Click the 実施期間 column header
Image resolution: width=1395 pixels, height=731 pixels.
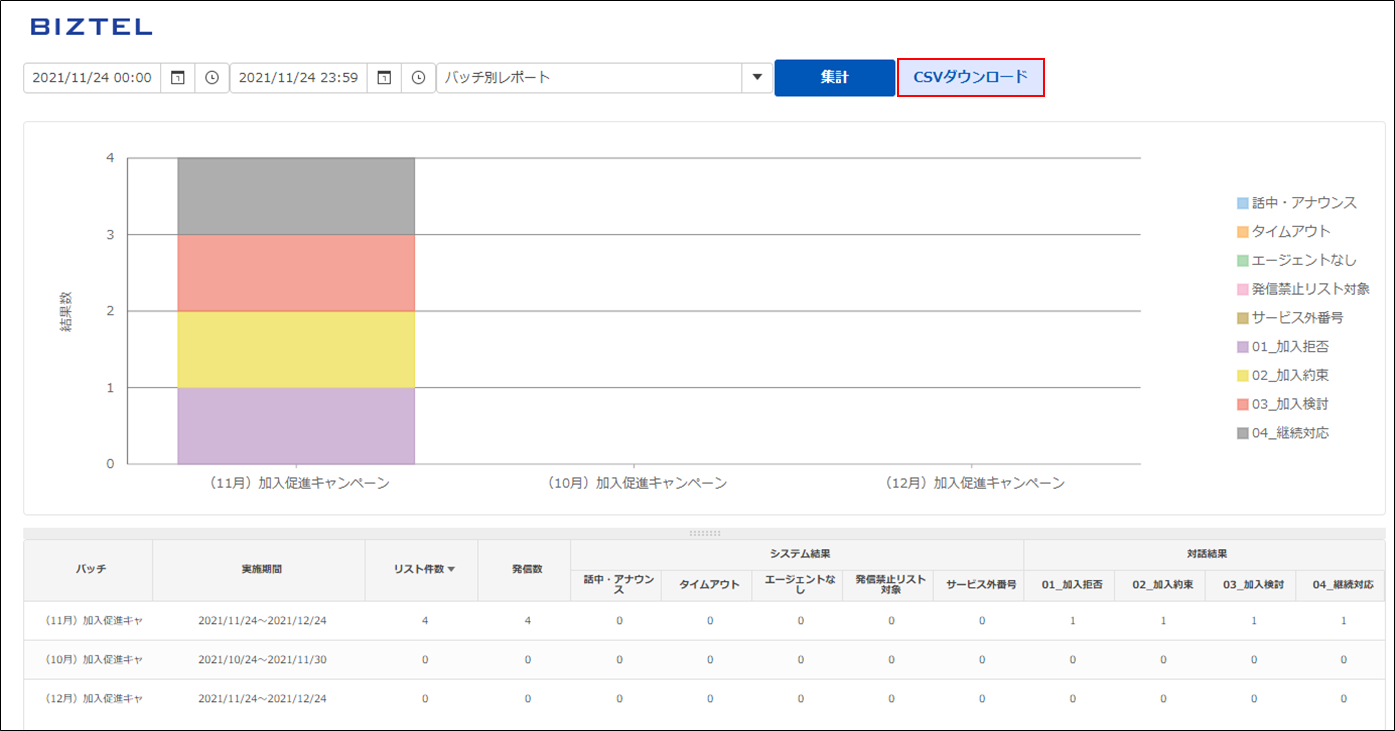point(259,570)
